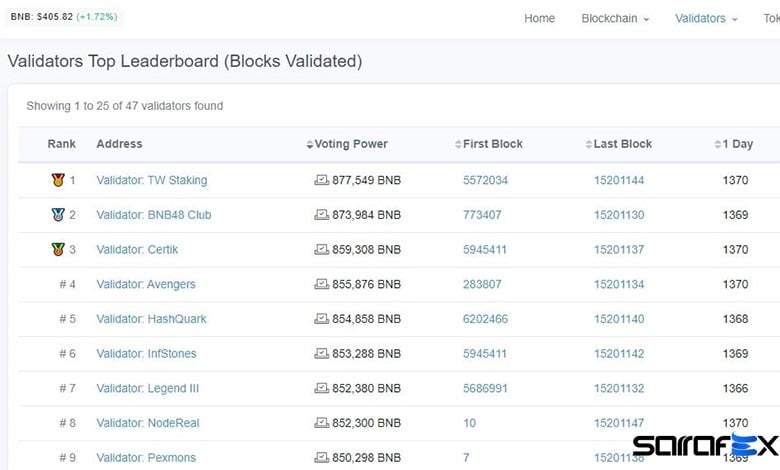Screen dimensions: 780x470
Task: Open first block 283807 link
Action: [482, 284]
